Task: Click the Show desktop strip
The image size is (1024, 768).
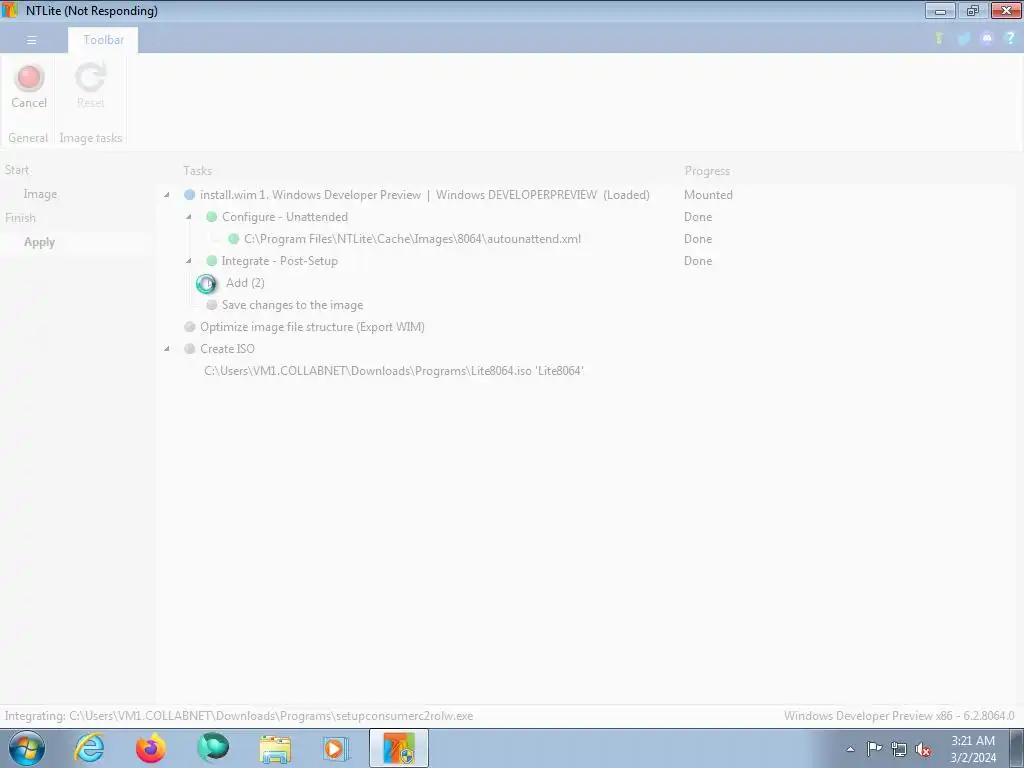Action: [x=1017, y=748]
